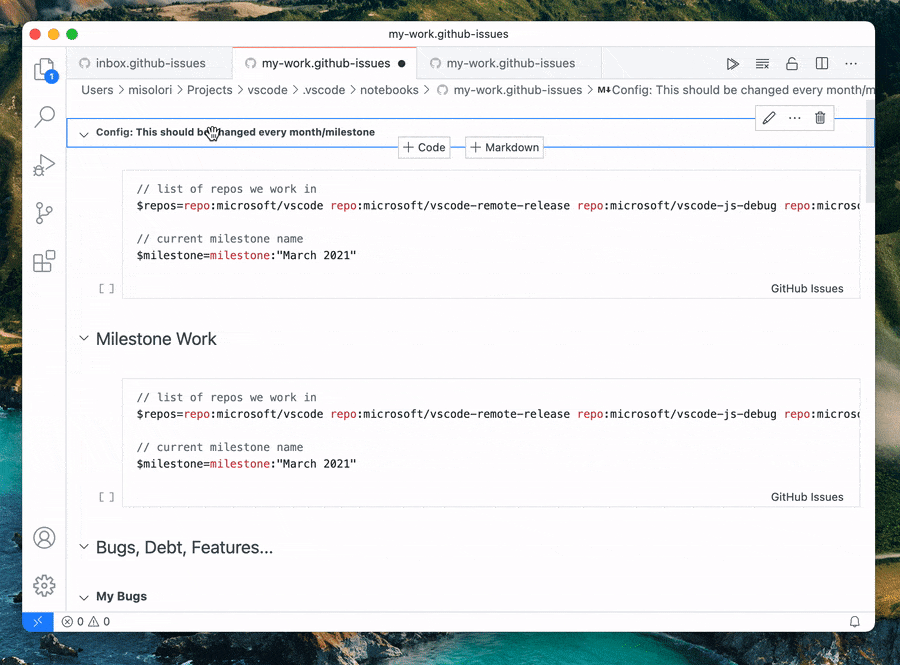
Task: Insert a new Code cell
Action: click(x=424, y=147)
